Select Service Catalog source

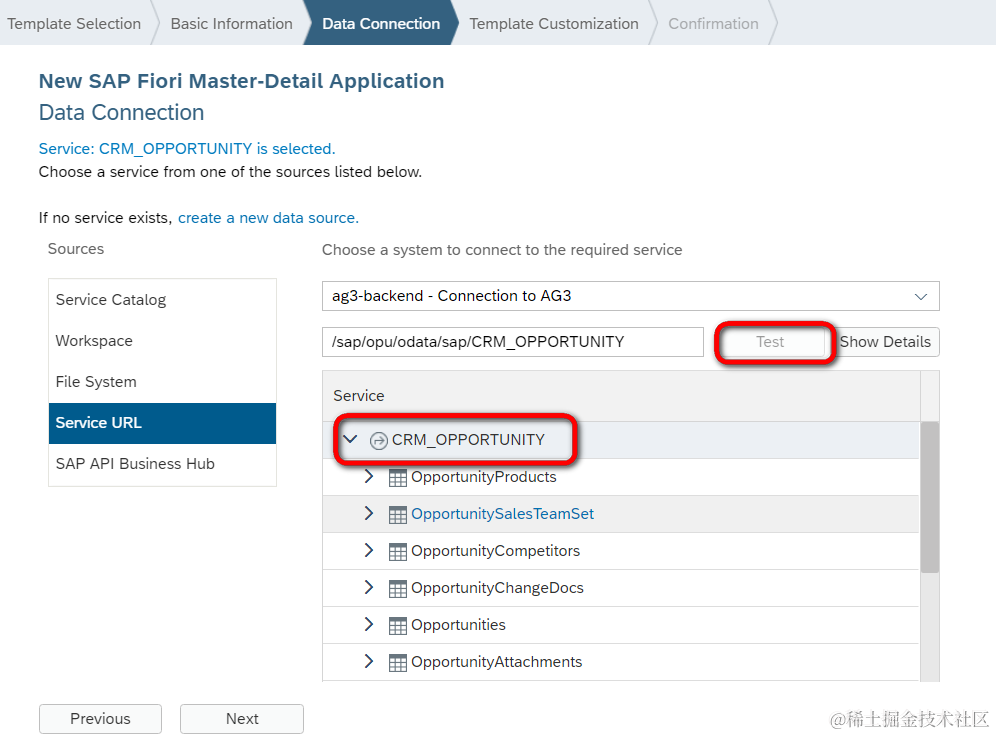click(163, 300)
